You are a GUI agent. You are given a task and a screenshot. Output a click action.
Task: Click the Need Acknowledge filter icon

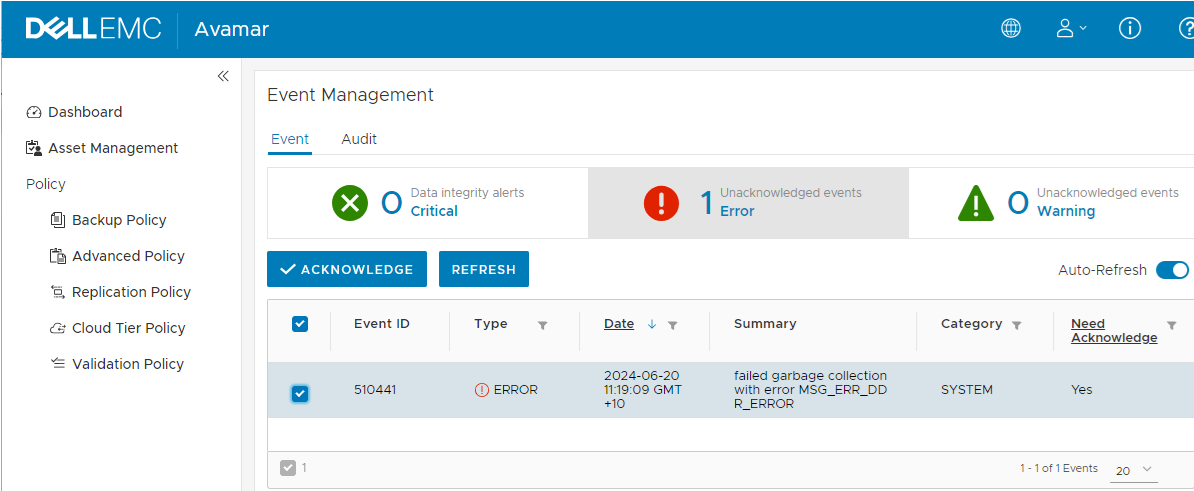tap(1171, 325)
